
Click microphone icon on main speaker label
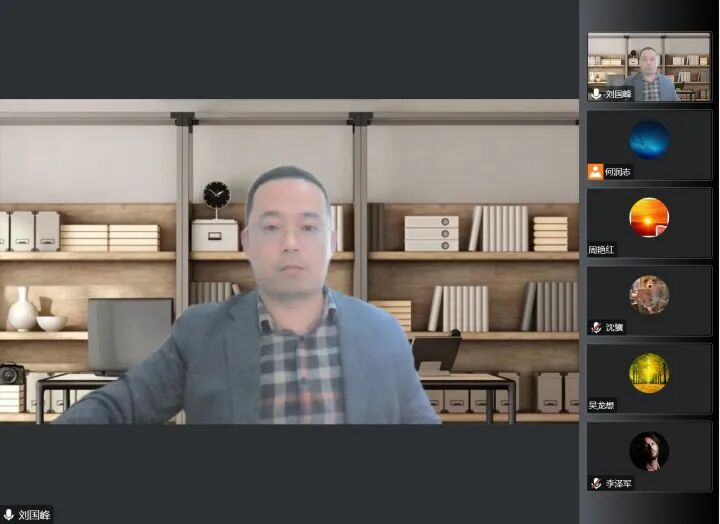[9, 514]
